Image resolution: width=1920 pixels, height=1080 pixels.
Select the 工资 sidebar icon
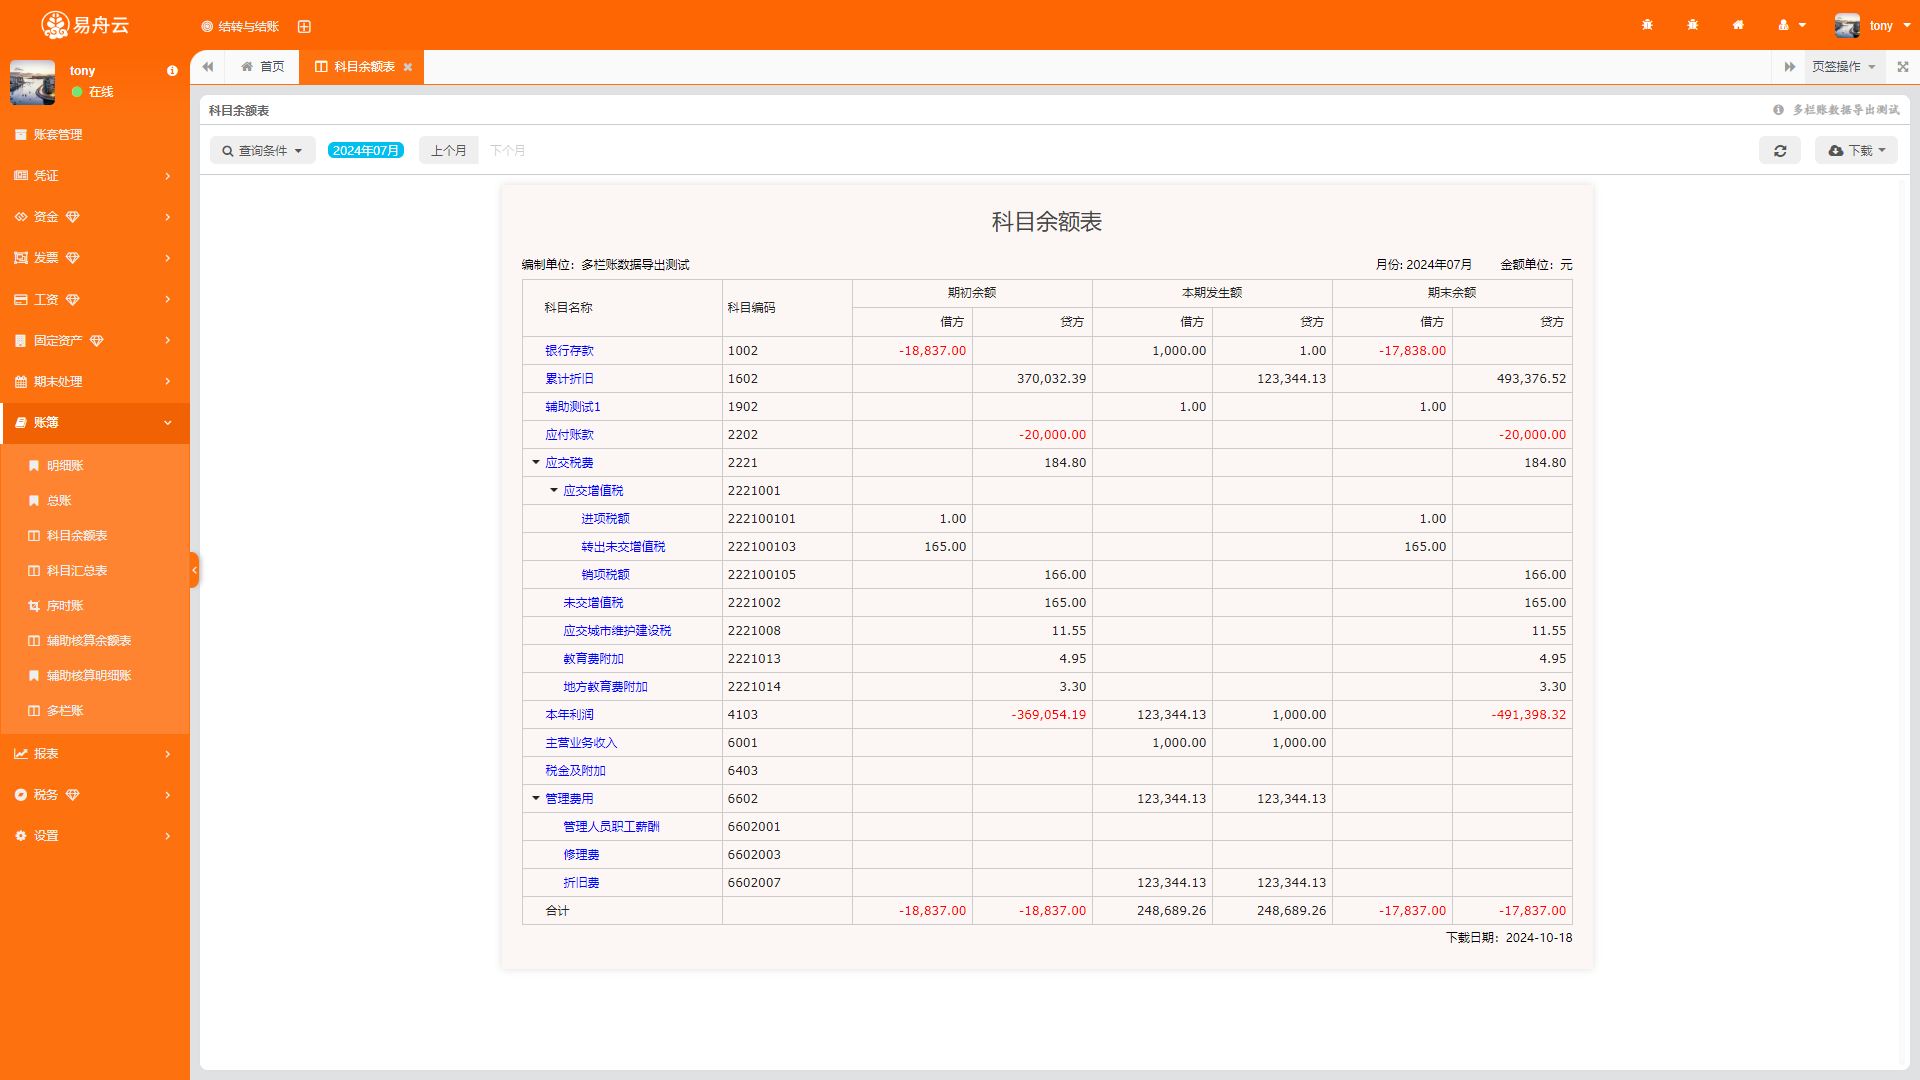coord(22,299)
